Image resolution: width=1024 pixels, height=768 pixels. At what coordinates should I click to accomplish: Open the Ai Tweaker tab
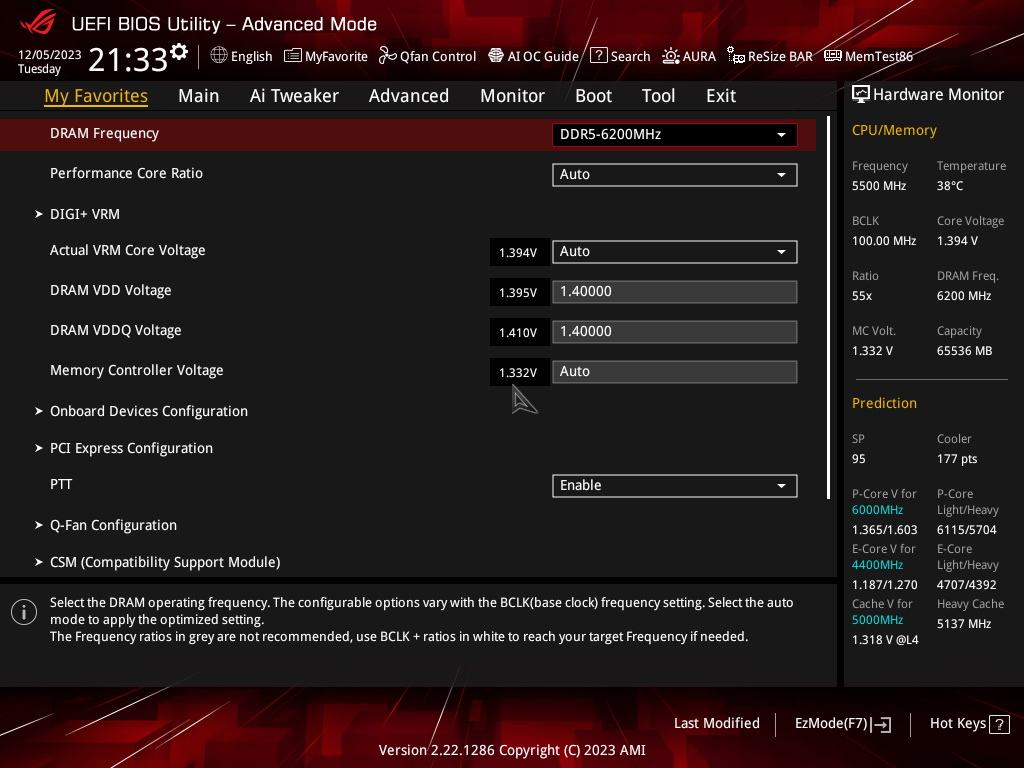[x=294, y=96]
